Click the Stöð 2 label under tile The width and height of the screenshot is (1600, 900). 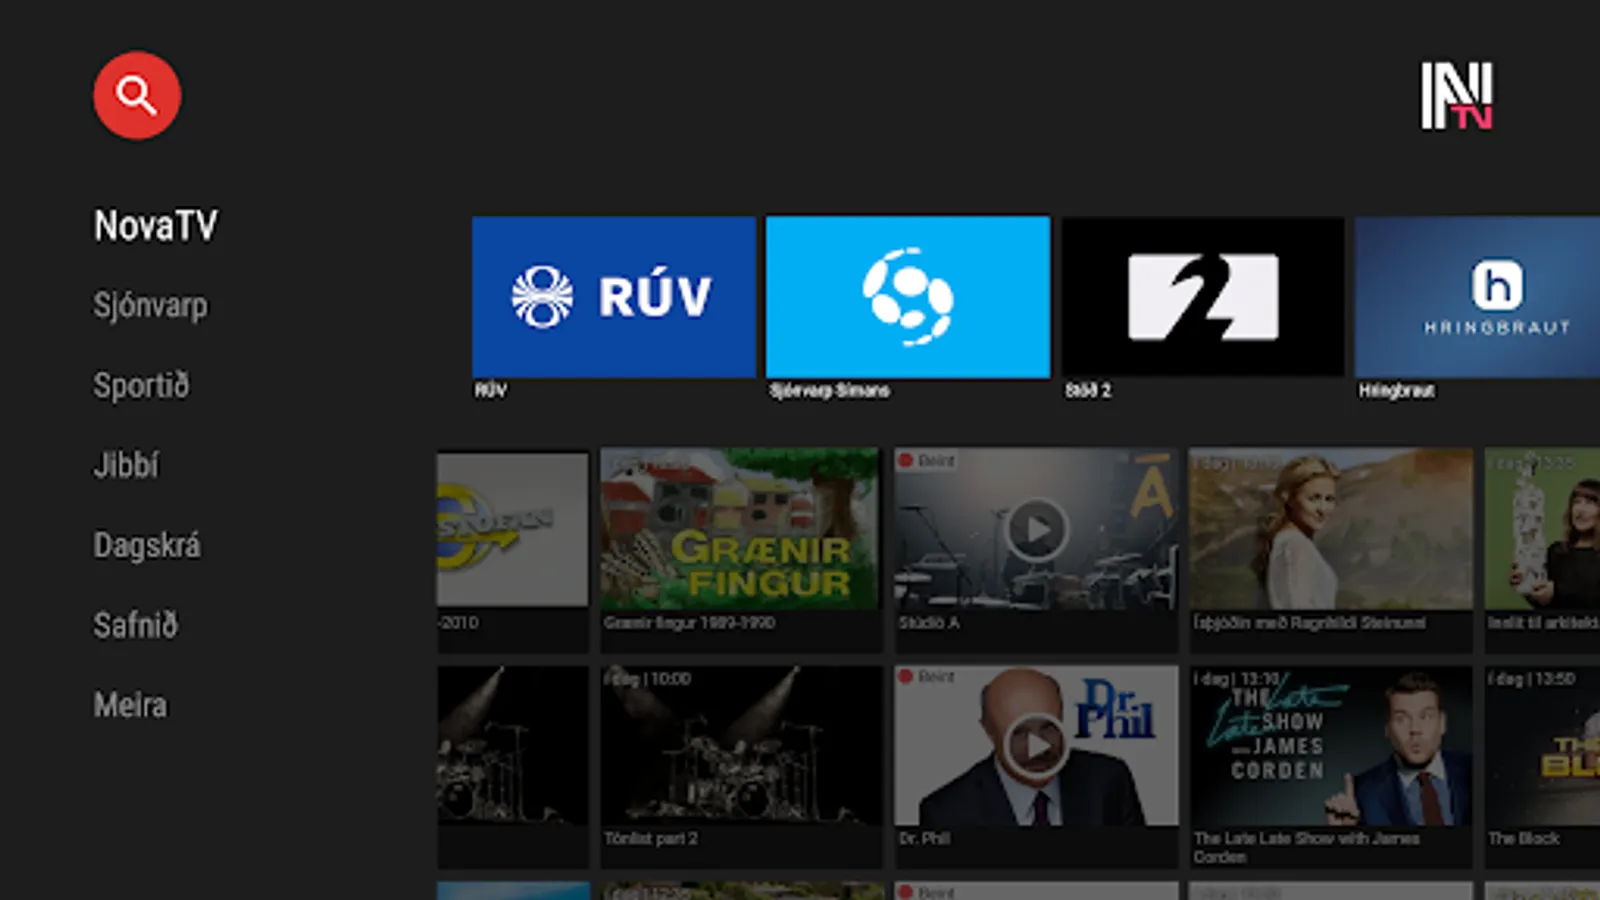click(1088, 390)
